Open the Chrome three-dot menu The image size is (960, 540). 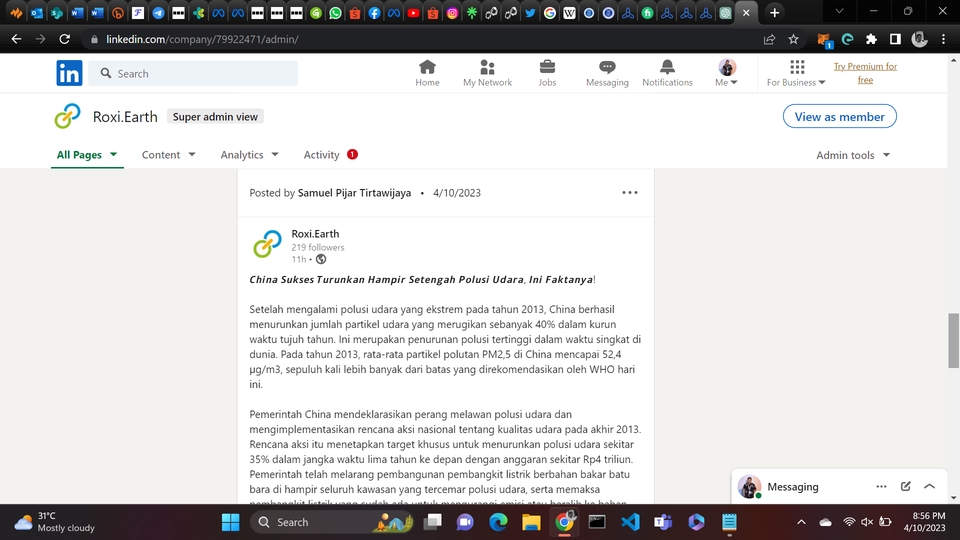943,39
